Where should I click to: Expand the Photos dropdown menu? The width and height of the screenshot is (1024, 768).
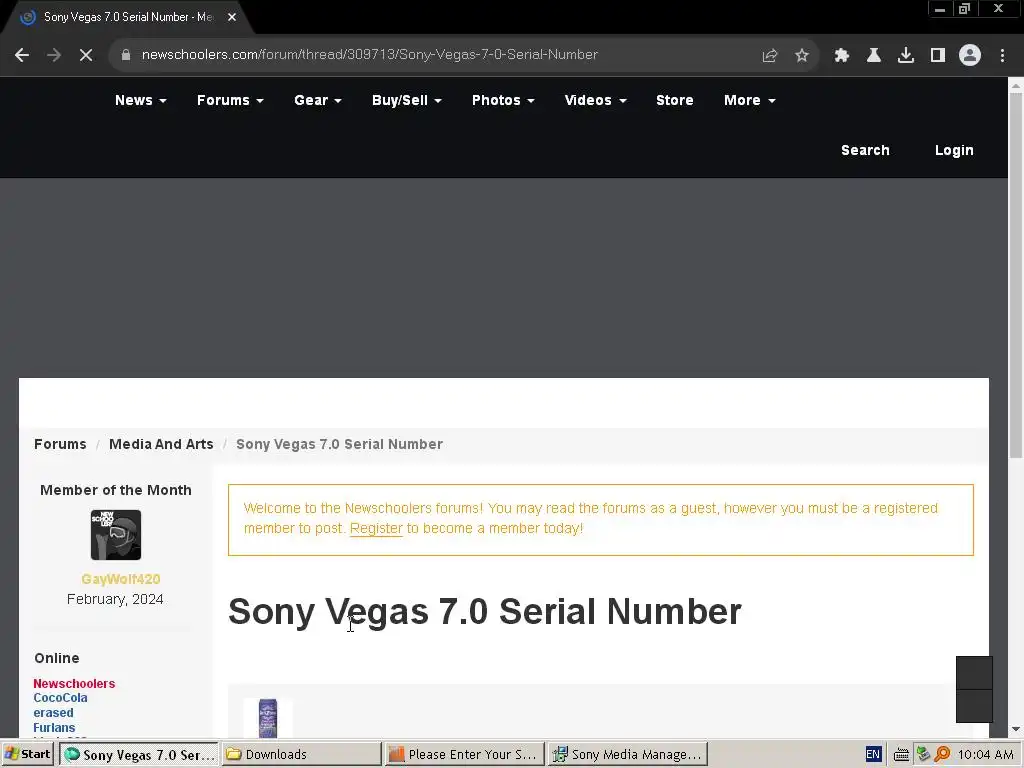[503, 101]
